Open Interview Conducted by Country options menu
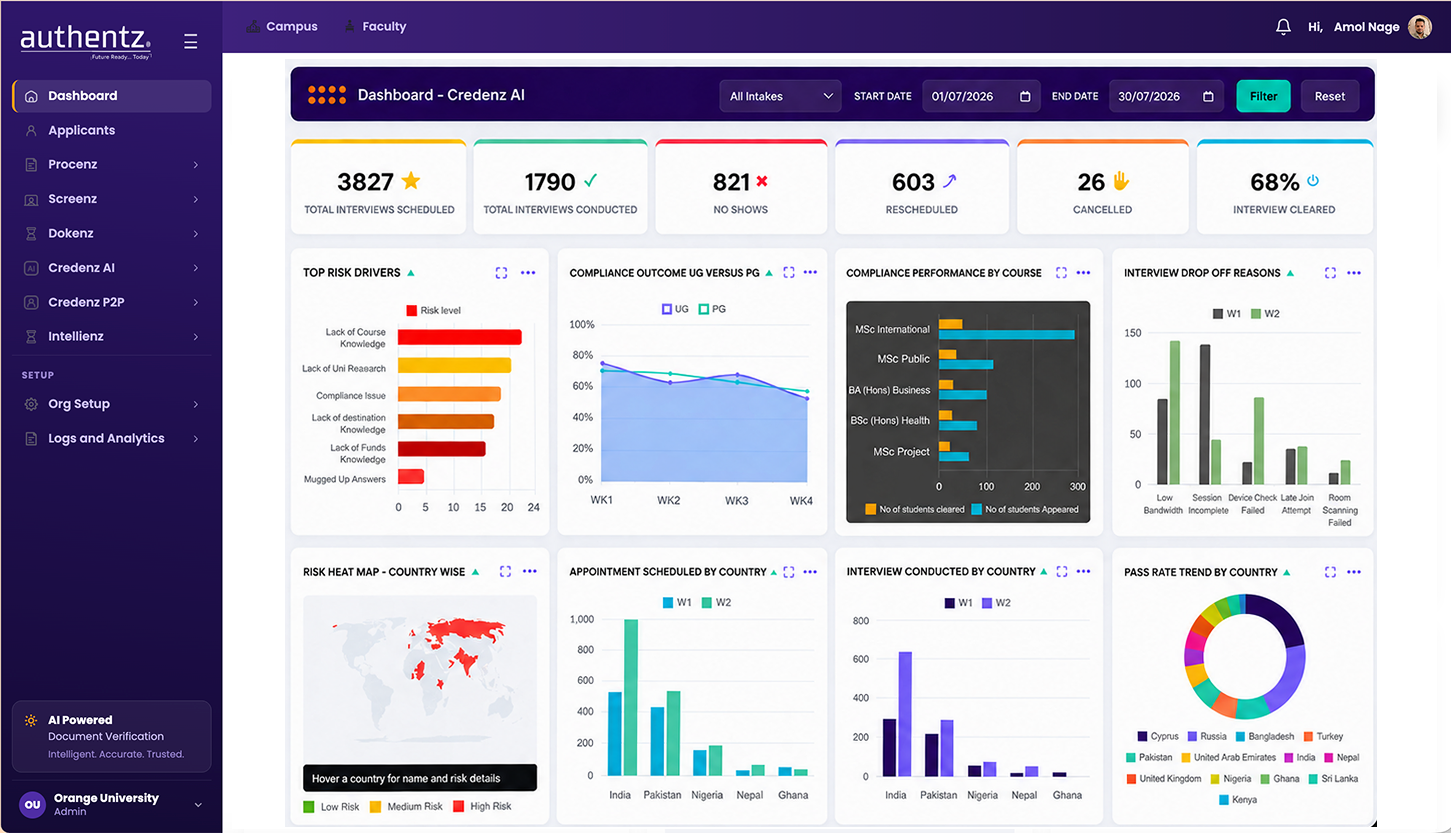Viewport: 1451px width, 833px height. click(1084, 571)
